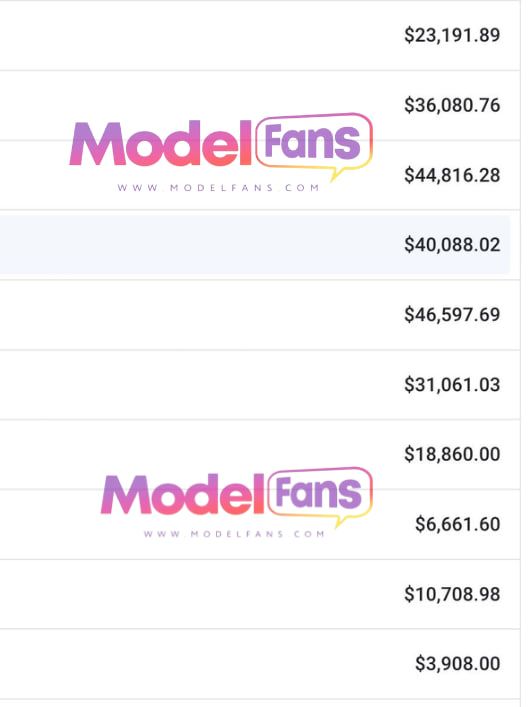Select the row showing $18,860.00
This screenshot has height=707, width=530.
(x=260, y=454)
